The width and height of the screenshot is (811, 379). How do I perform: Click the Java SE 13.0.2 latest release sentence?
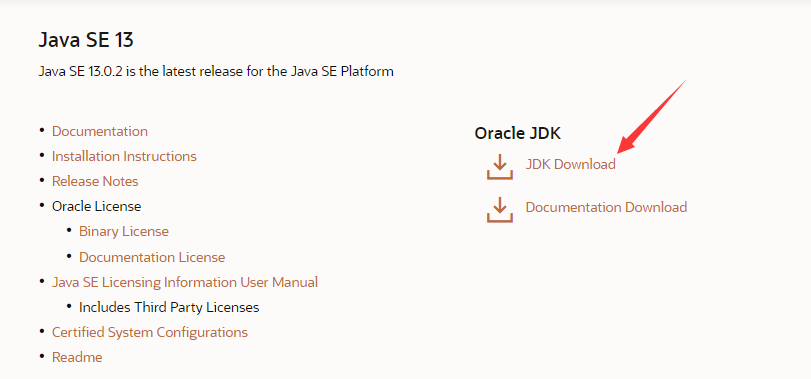click(x=216, y=71)
